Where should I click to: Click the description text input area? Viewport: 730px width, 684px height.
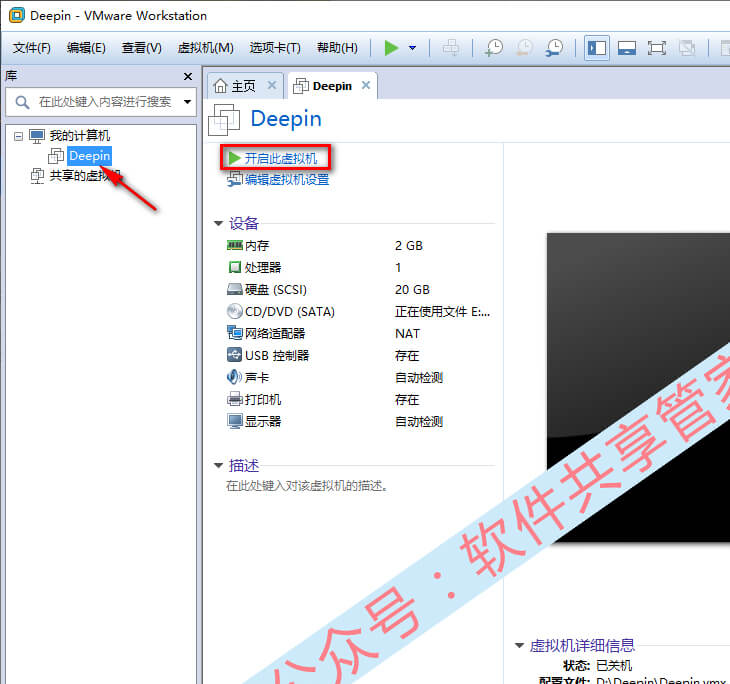(x=307, y=486)
